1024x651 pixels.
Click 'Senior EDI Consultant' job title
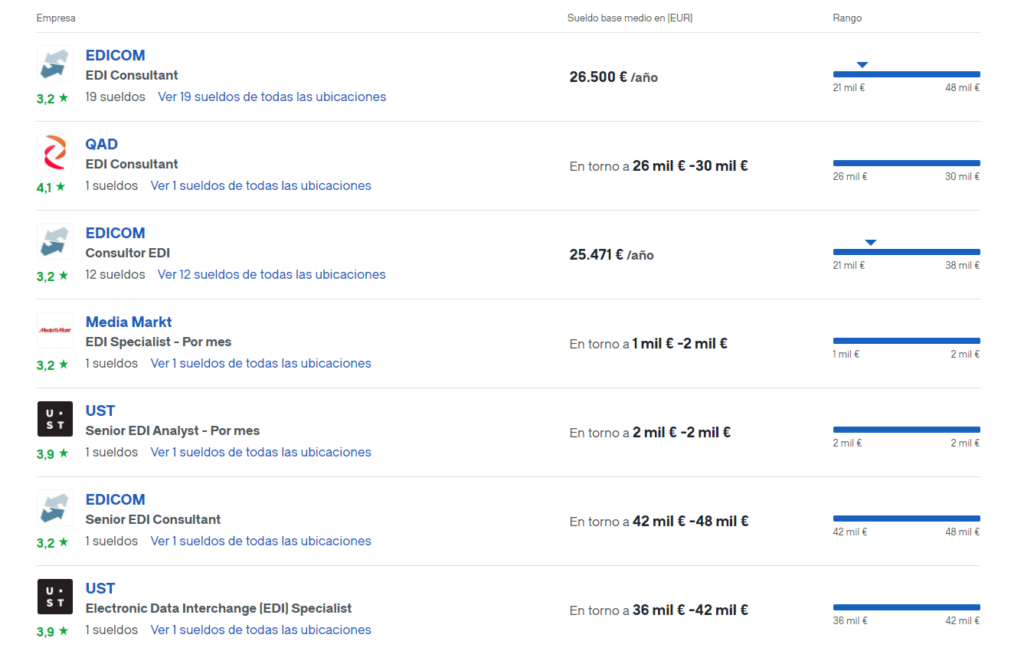point(153,519)
